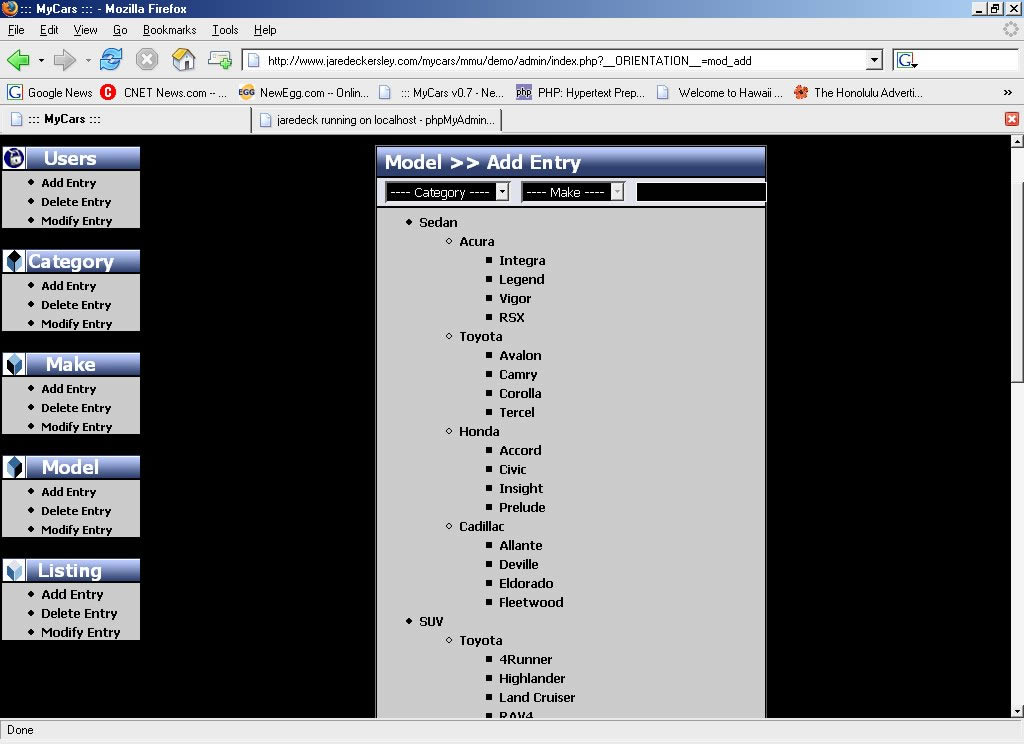Reload the page with the refresh icon

click(x=111, y=59)
